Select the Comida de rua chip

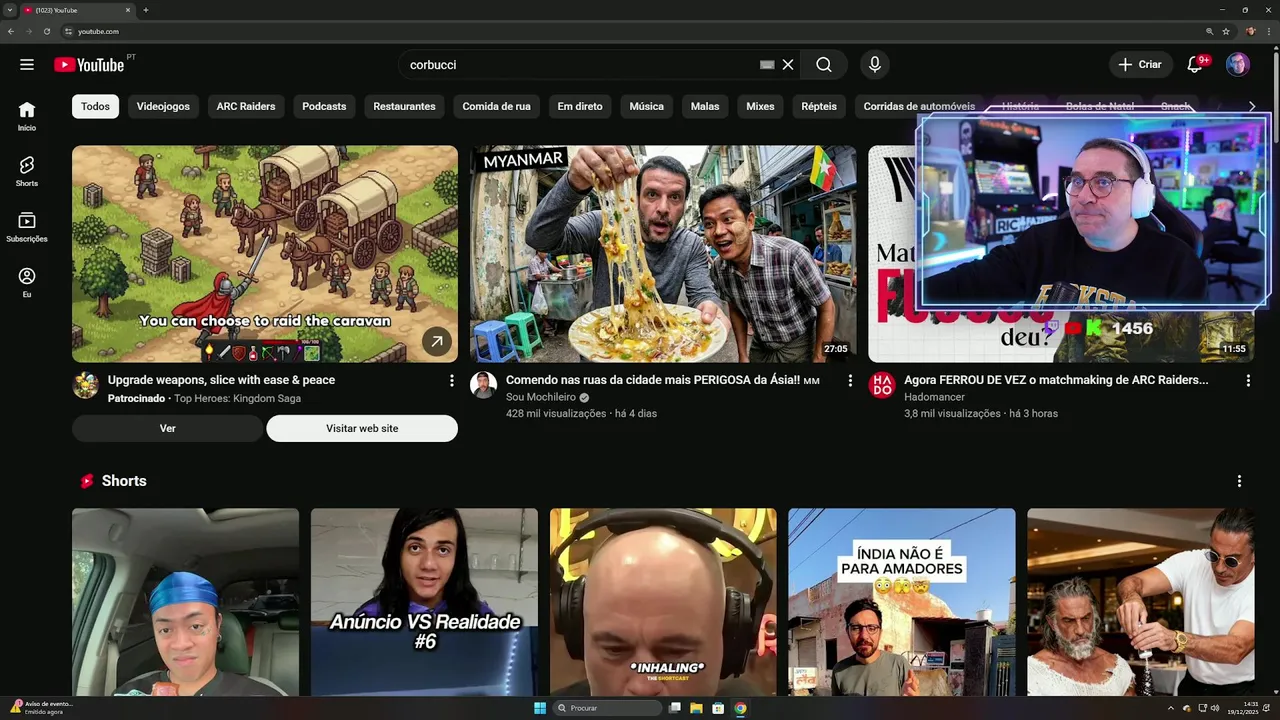pyautogui.click(x=496, y=106)
